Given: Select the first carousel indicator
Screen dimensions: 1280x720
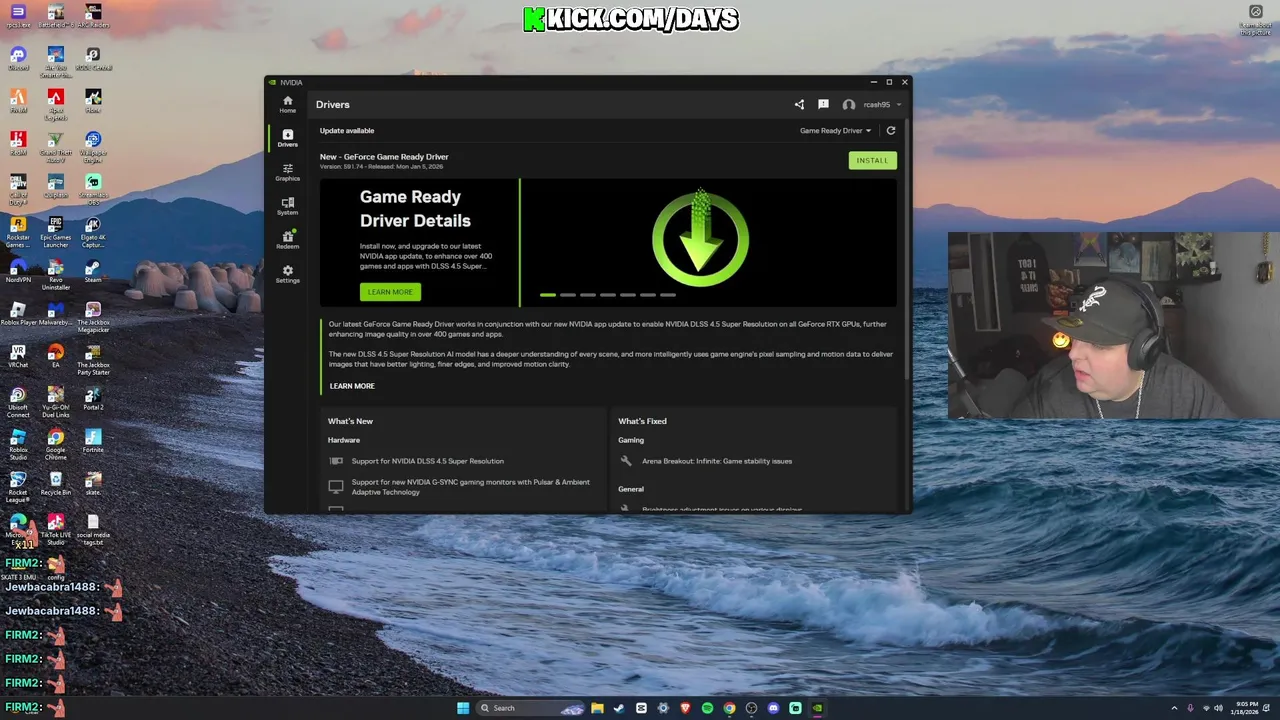Looking at the screenshot, I should coord(548,295).
